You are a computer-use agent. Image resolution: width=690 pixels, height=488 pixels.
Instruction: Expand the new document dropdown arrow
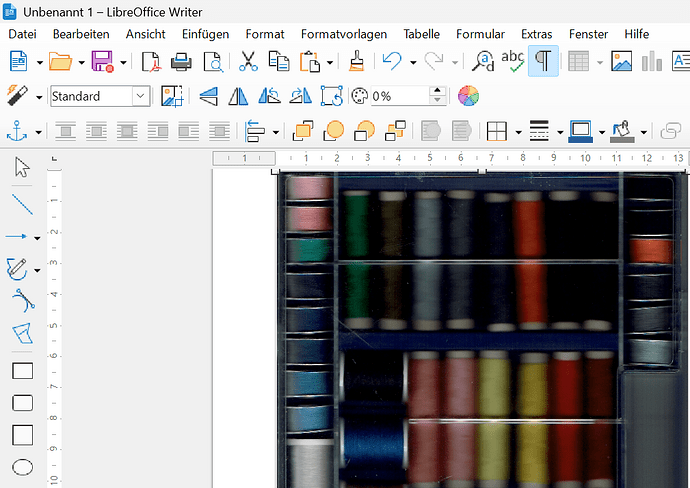(40, 62)
